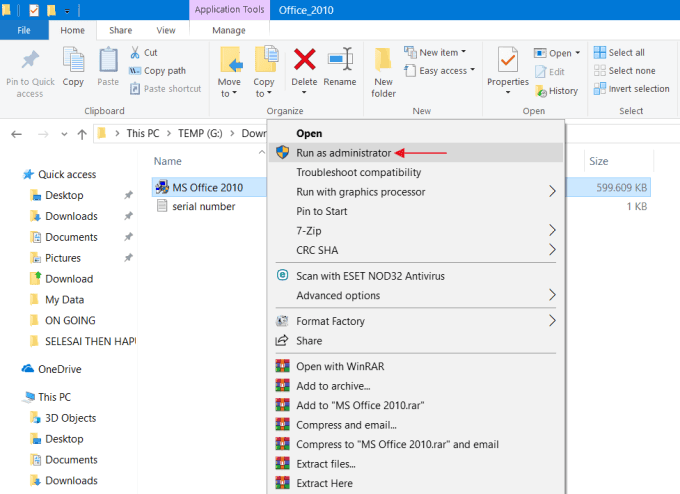The image size is (680, 494).
Task: Choose Run as administrator from context menu
Action: tap(415, 153)
